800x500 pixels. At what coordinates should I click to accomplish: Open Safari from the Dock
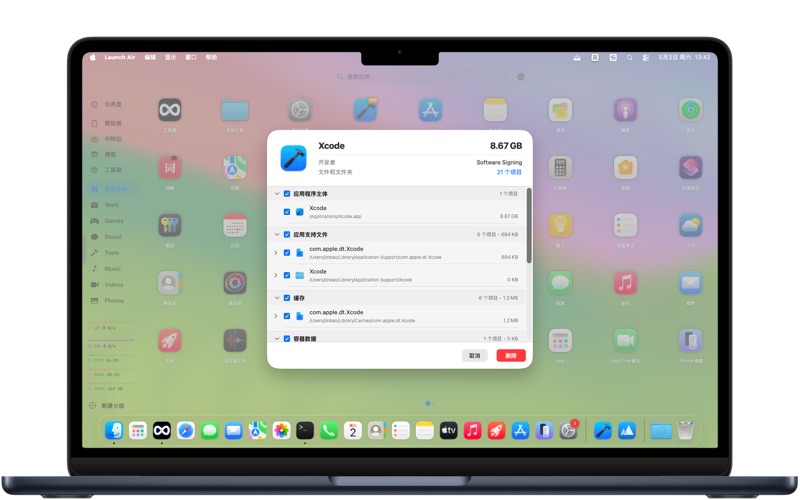(x=186, y=431)
